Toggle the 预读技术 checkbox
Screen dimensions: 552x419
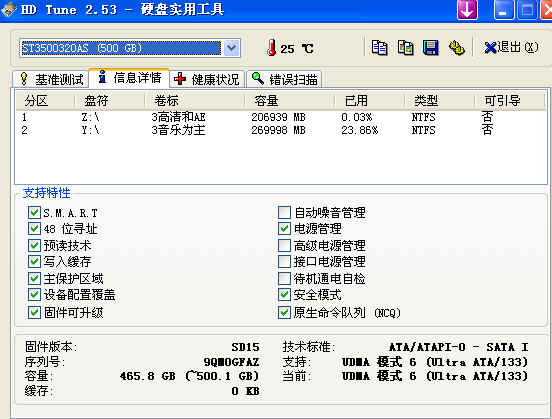pyautogui.click(x=34, y=245)
